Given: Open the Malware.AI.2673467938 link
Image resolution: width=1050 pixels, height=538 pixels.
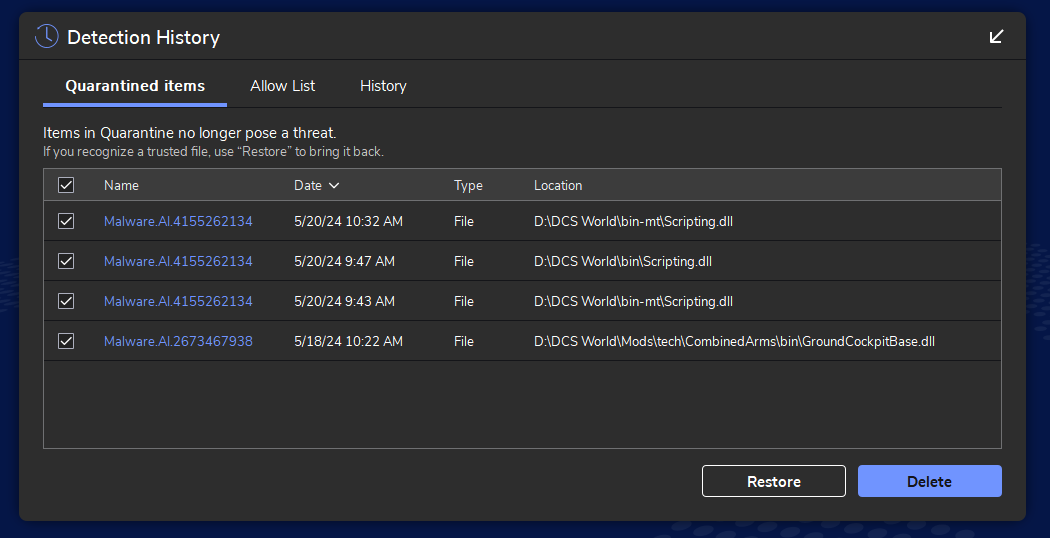Looking at the screenshot, I should tap(178, 341).
